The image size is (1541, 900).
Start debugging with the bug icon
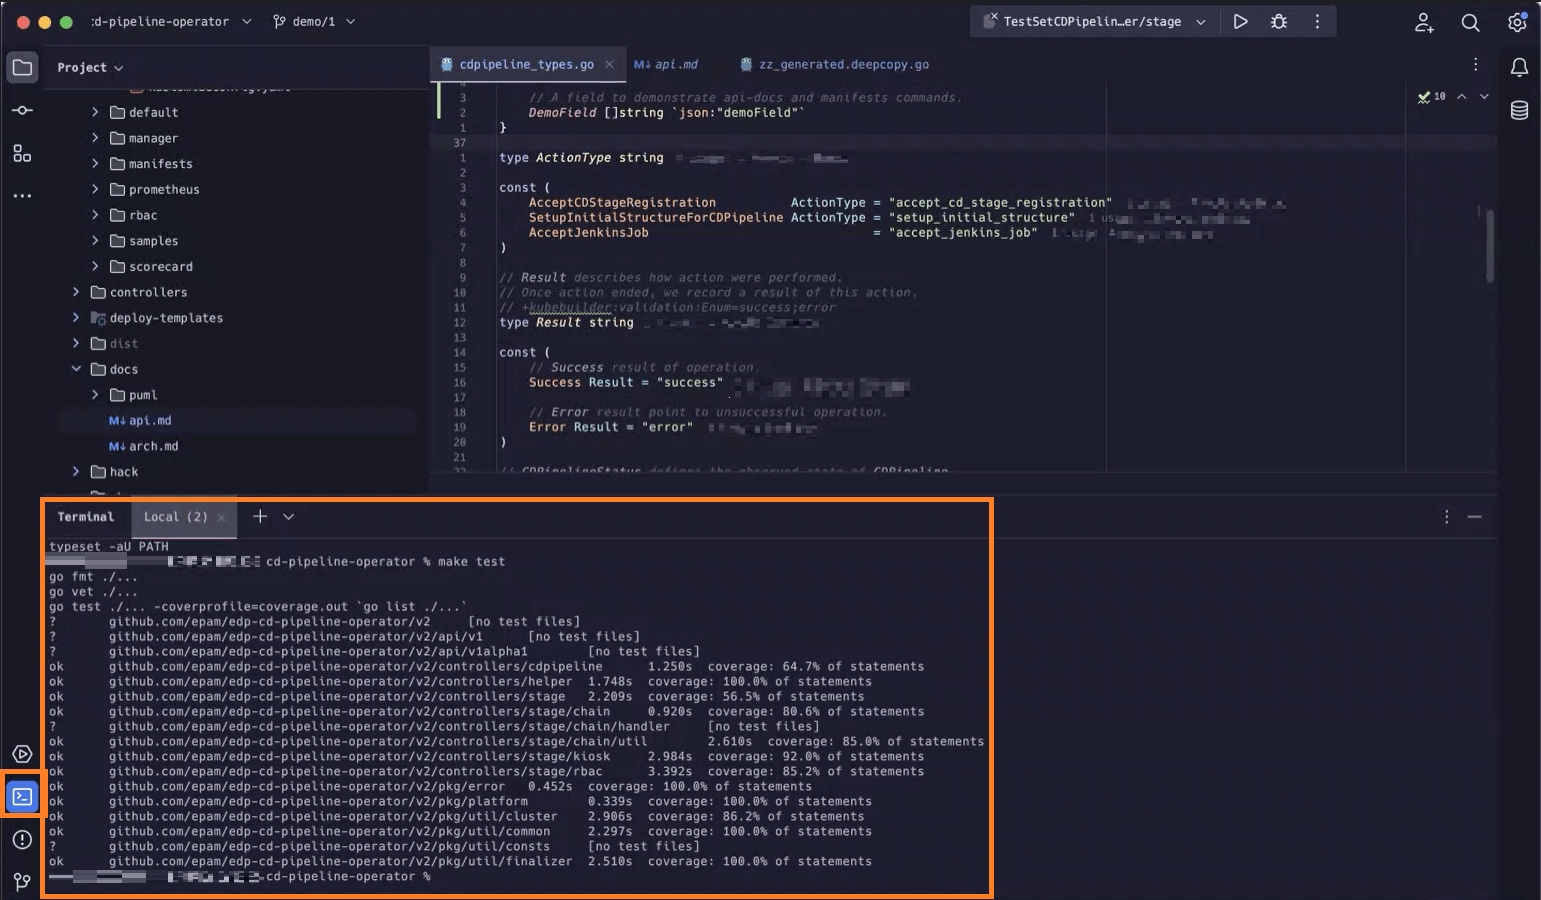[1278, 21]
